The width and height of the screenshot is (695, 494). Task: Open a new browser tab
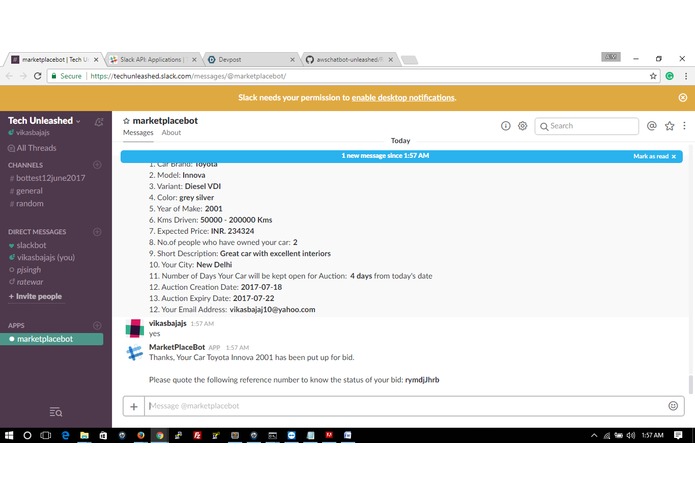pyautogui.click(x=410, y=60)
